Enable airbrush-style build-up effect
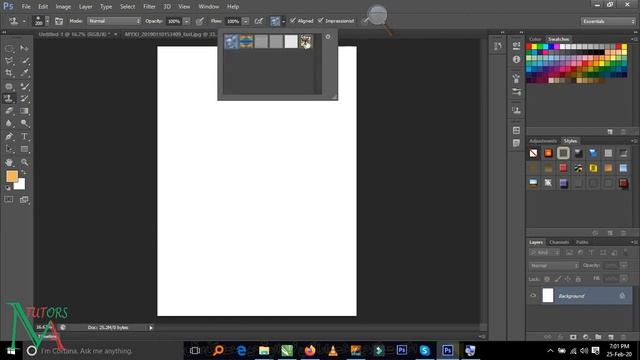Screen dimensions: 640x360 (x=259, y=21)
